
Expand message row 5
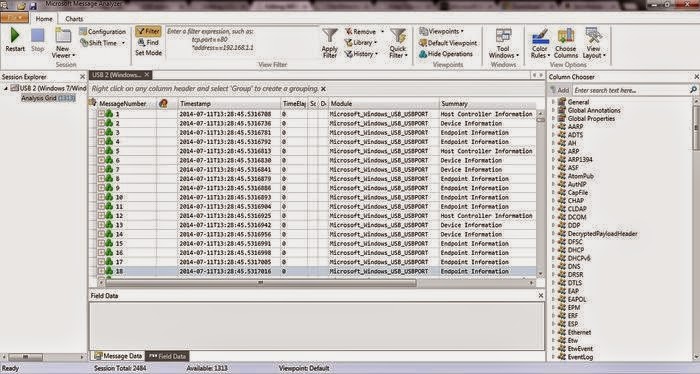point(101,151)
